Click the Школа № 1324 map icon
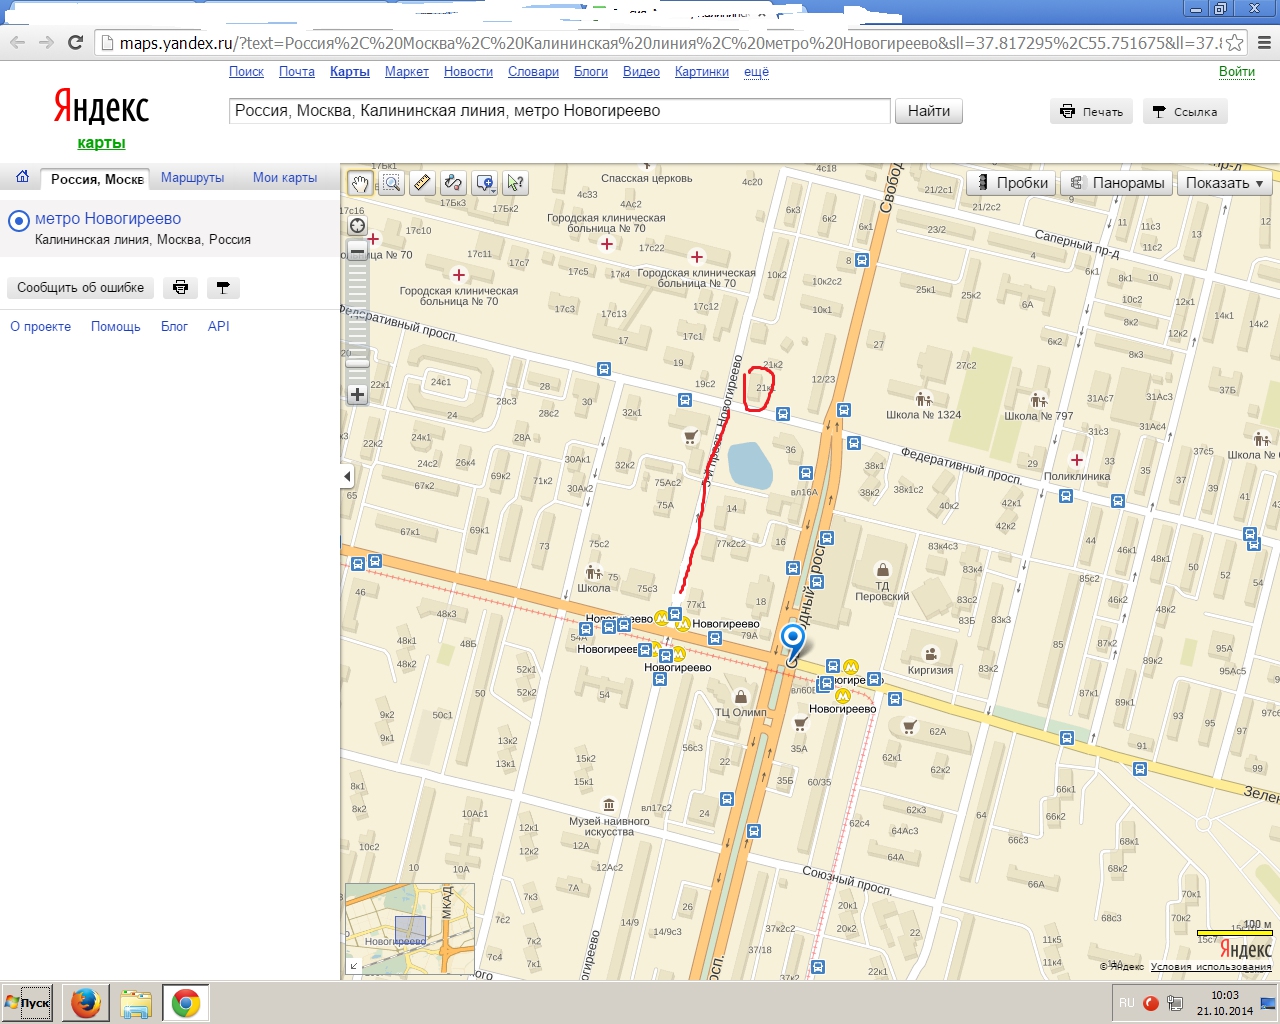The height and width of the screenshot is (1024, 1280). [924, 400]
